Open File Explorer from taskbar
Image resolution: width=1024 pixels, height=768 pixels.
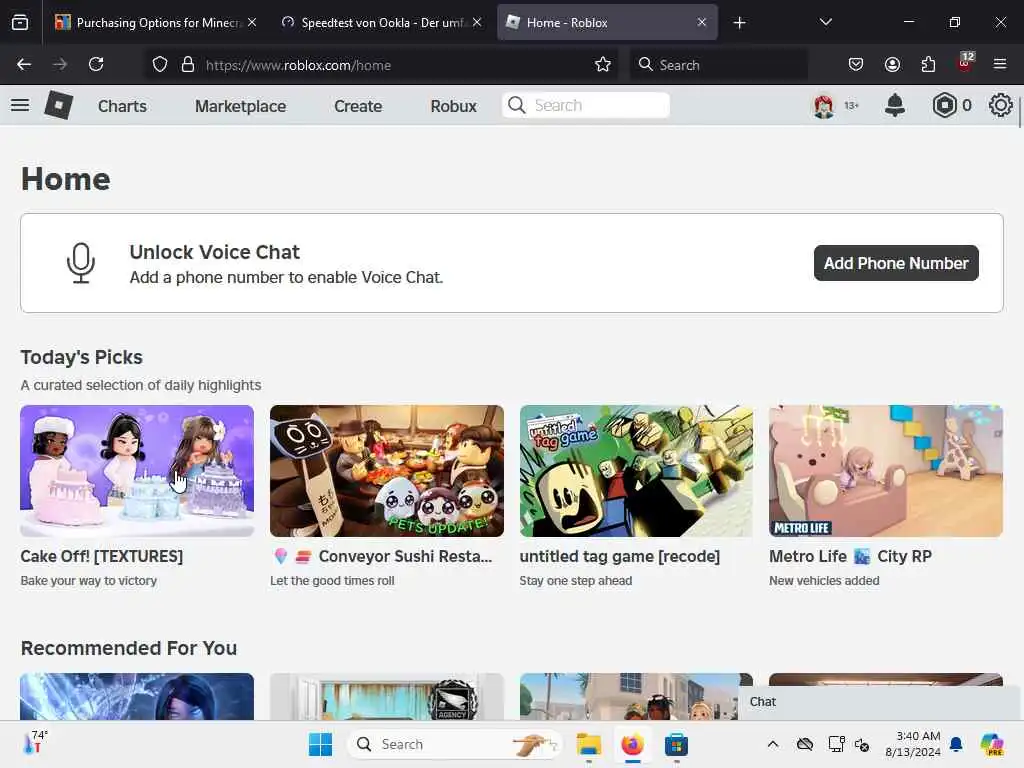(588, 744)
